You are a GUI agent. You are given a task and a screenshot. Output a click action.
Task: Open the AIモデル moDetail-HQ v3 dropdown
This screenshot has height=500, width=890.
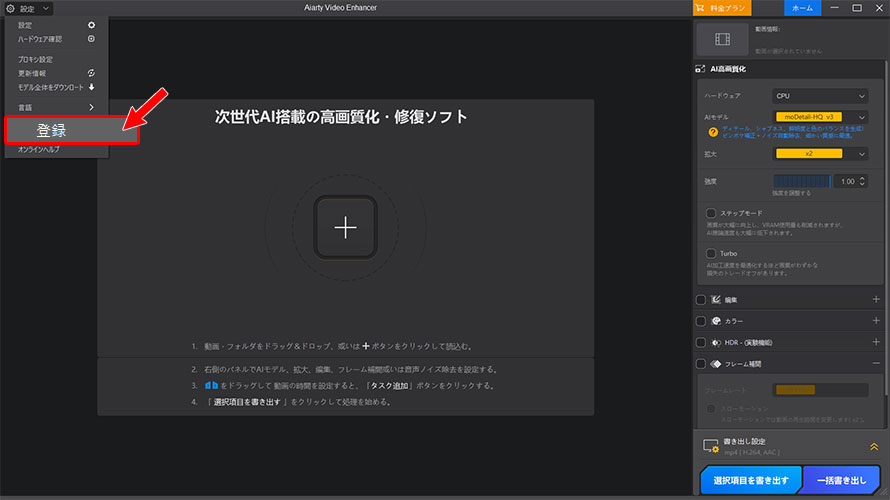click(820, 117)
